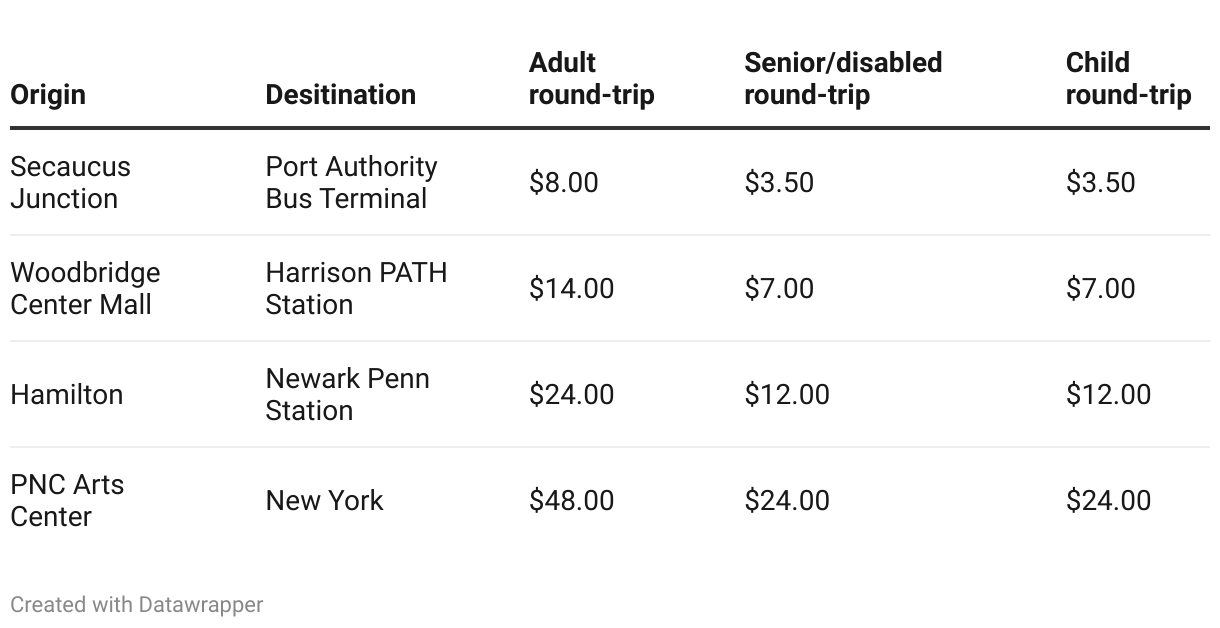This screenshot has height=628, width=1220.
Task: Select the Hamilton origin cell
Action: pos(66,395)
